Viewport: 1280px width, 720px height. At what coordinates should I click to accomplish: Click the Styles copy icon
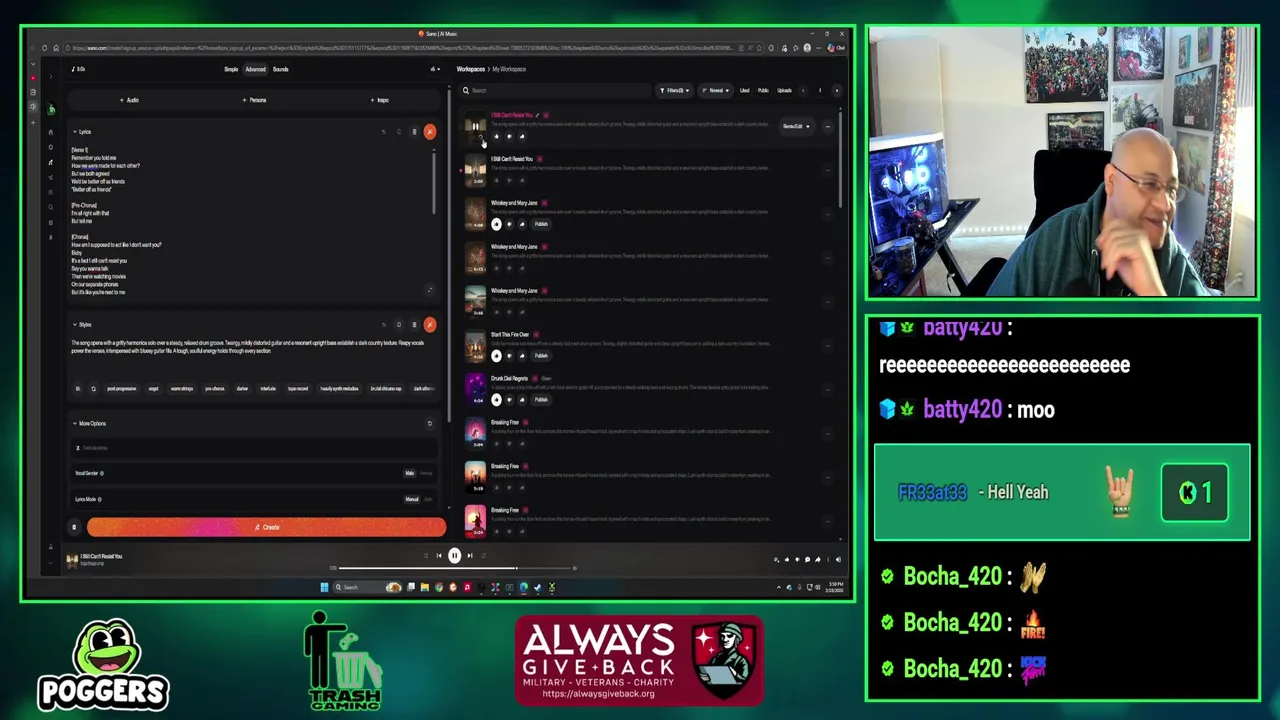click(398, 324)
